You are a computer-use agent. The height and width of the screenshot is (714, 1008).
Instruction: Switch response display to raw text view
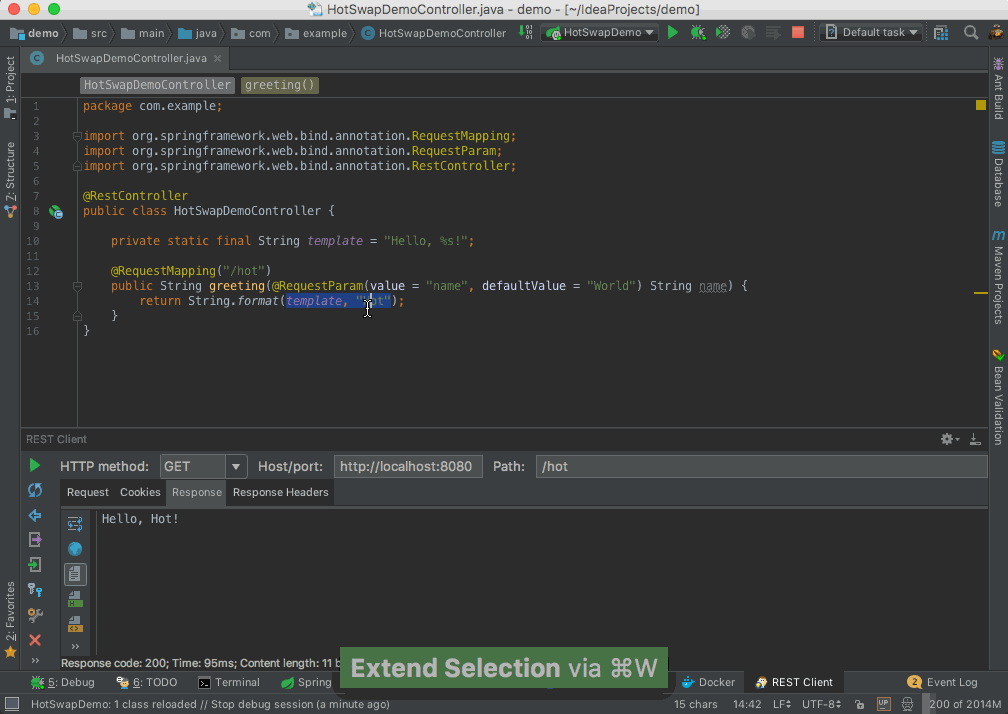pos(75,574)
